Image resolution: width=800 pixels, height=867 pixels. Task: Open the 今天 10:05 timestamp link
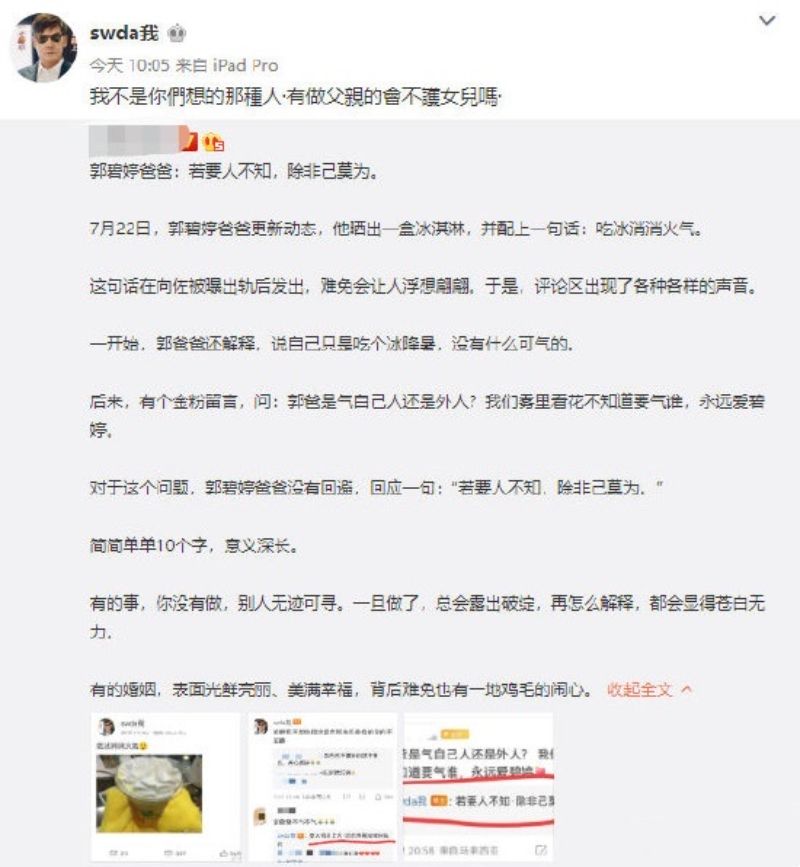pos(129,66)
